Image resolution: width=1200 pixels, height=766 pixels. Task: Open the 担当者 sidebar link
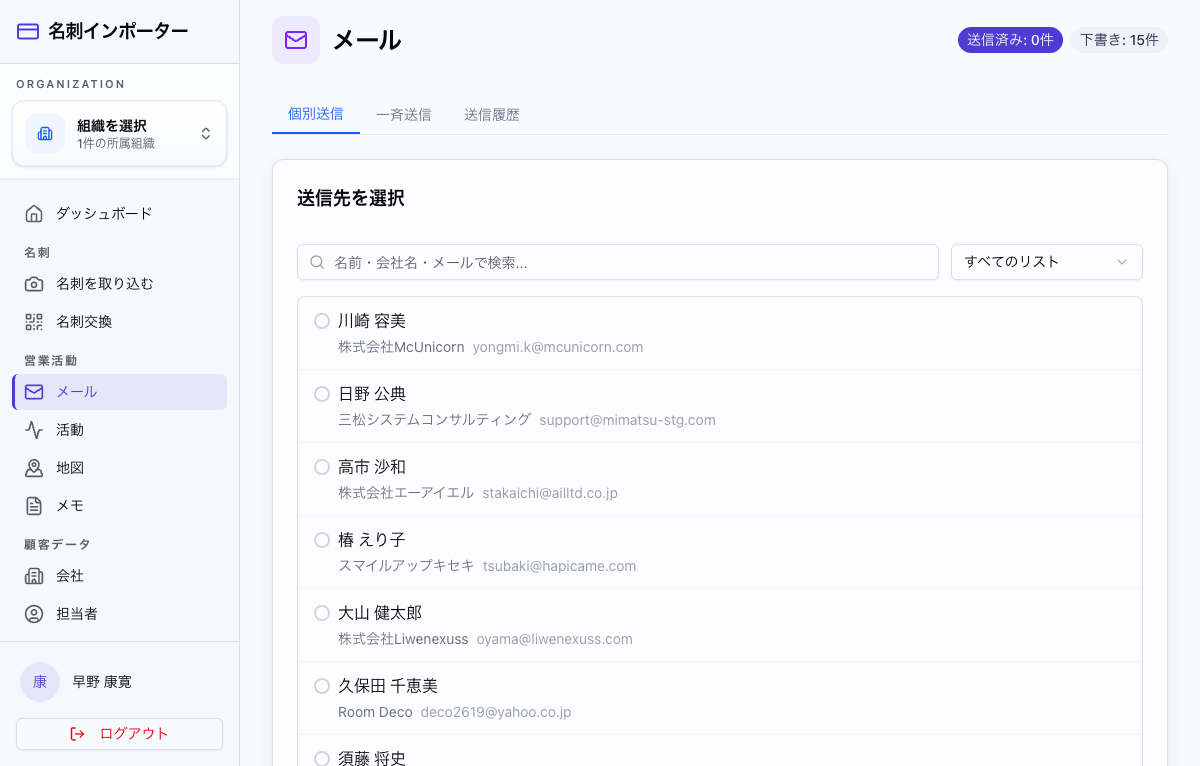pyautogui.click(x=120, y=614)
